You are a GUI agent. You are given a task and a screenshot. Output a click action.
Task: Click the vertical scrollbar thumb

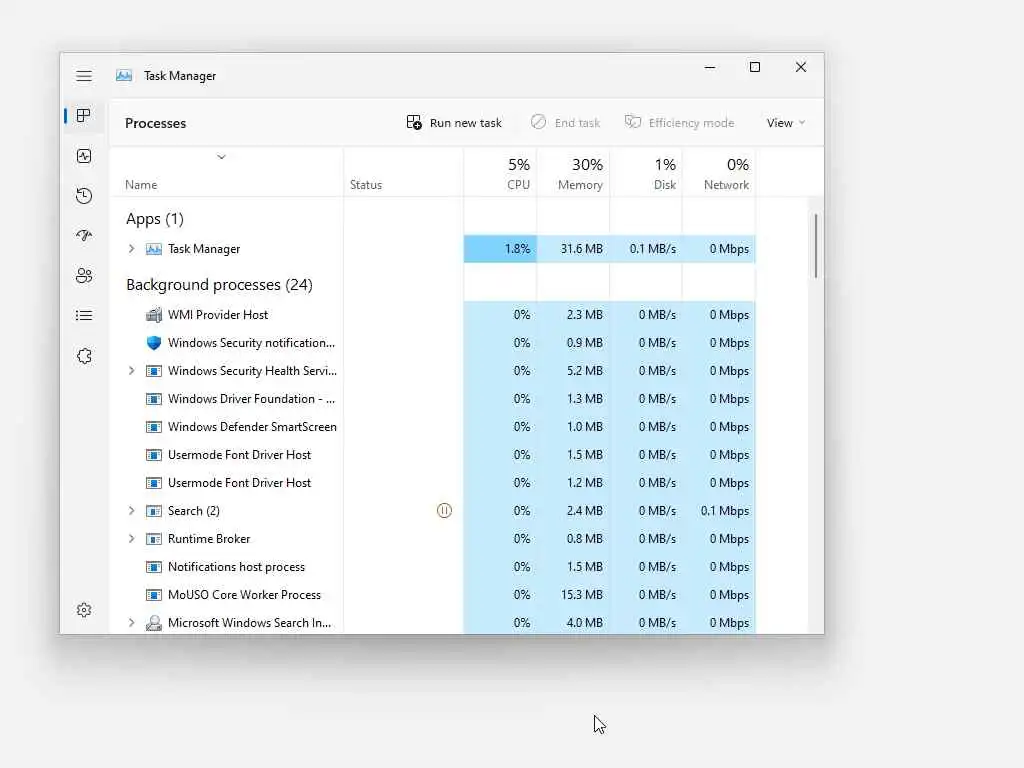[x=816, y=246]
